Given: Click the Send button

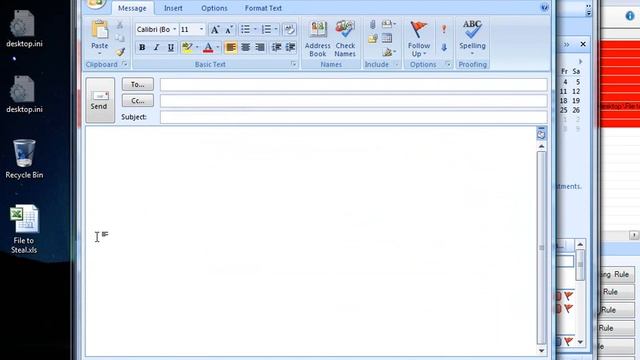Looking at the screenshot, I should pos(100,100).
